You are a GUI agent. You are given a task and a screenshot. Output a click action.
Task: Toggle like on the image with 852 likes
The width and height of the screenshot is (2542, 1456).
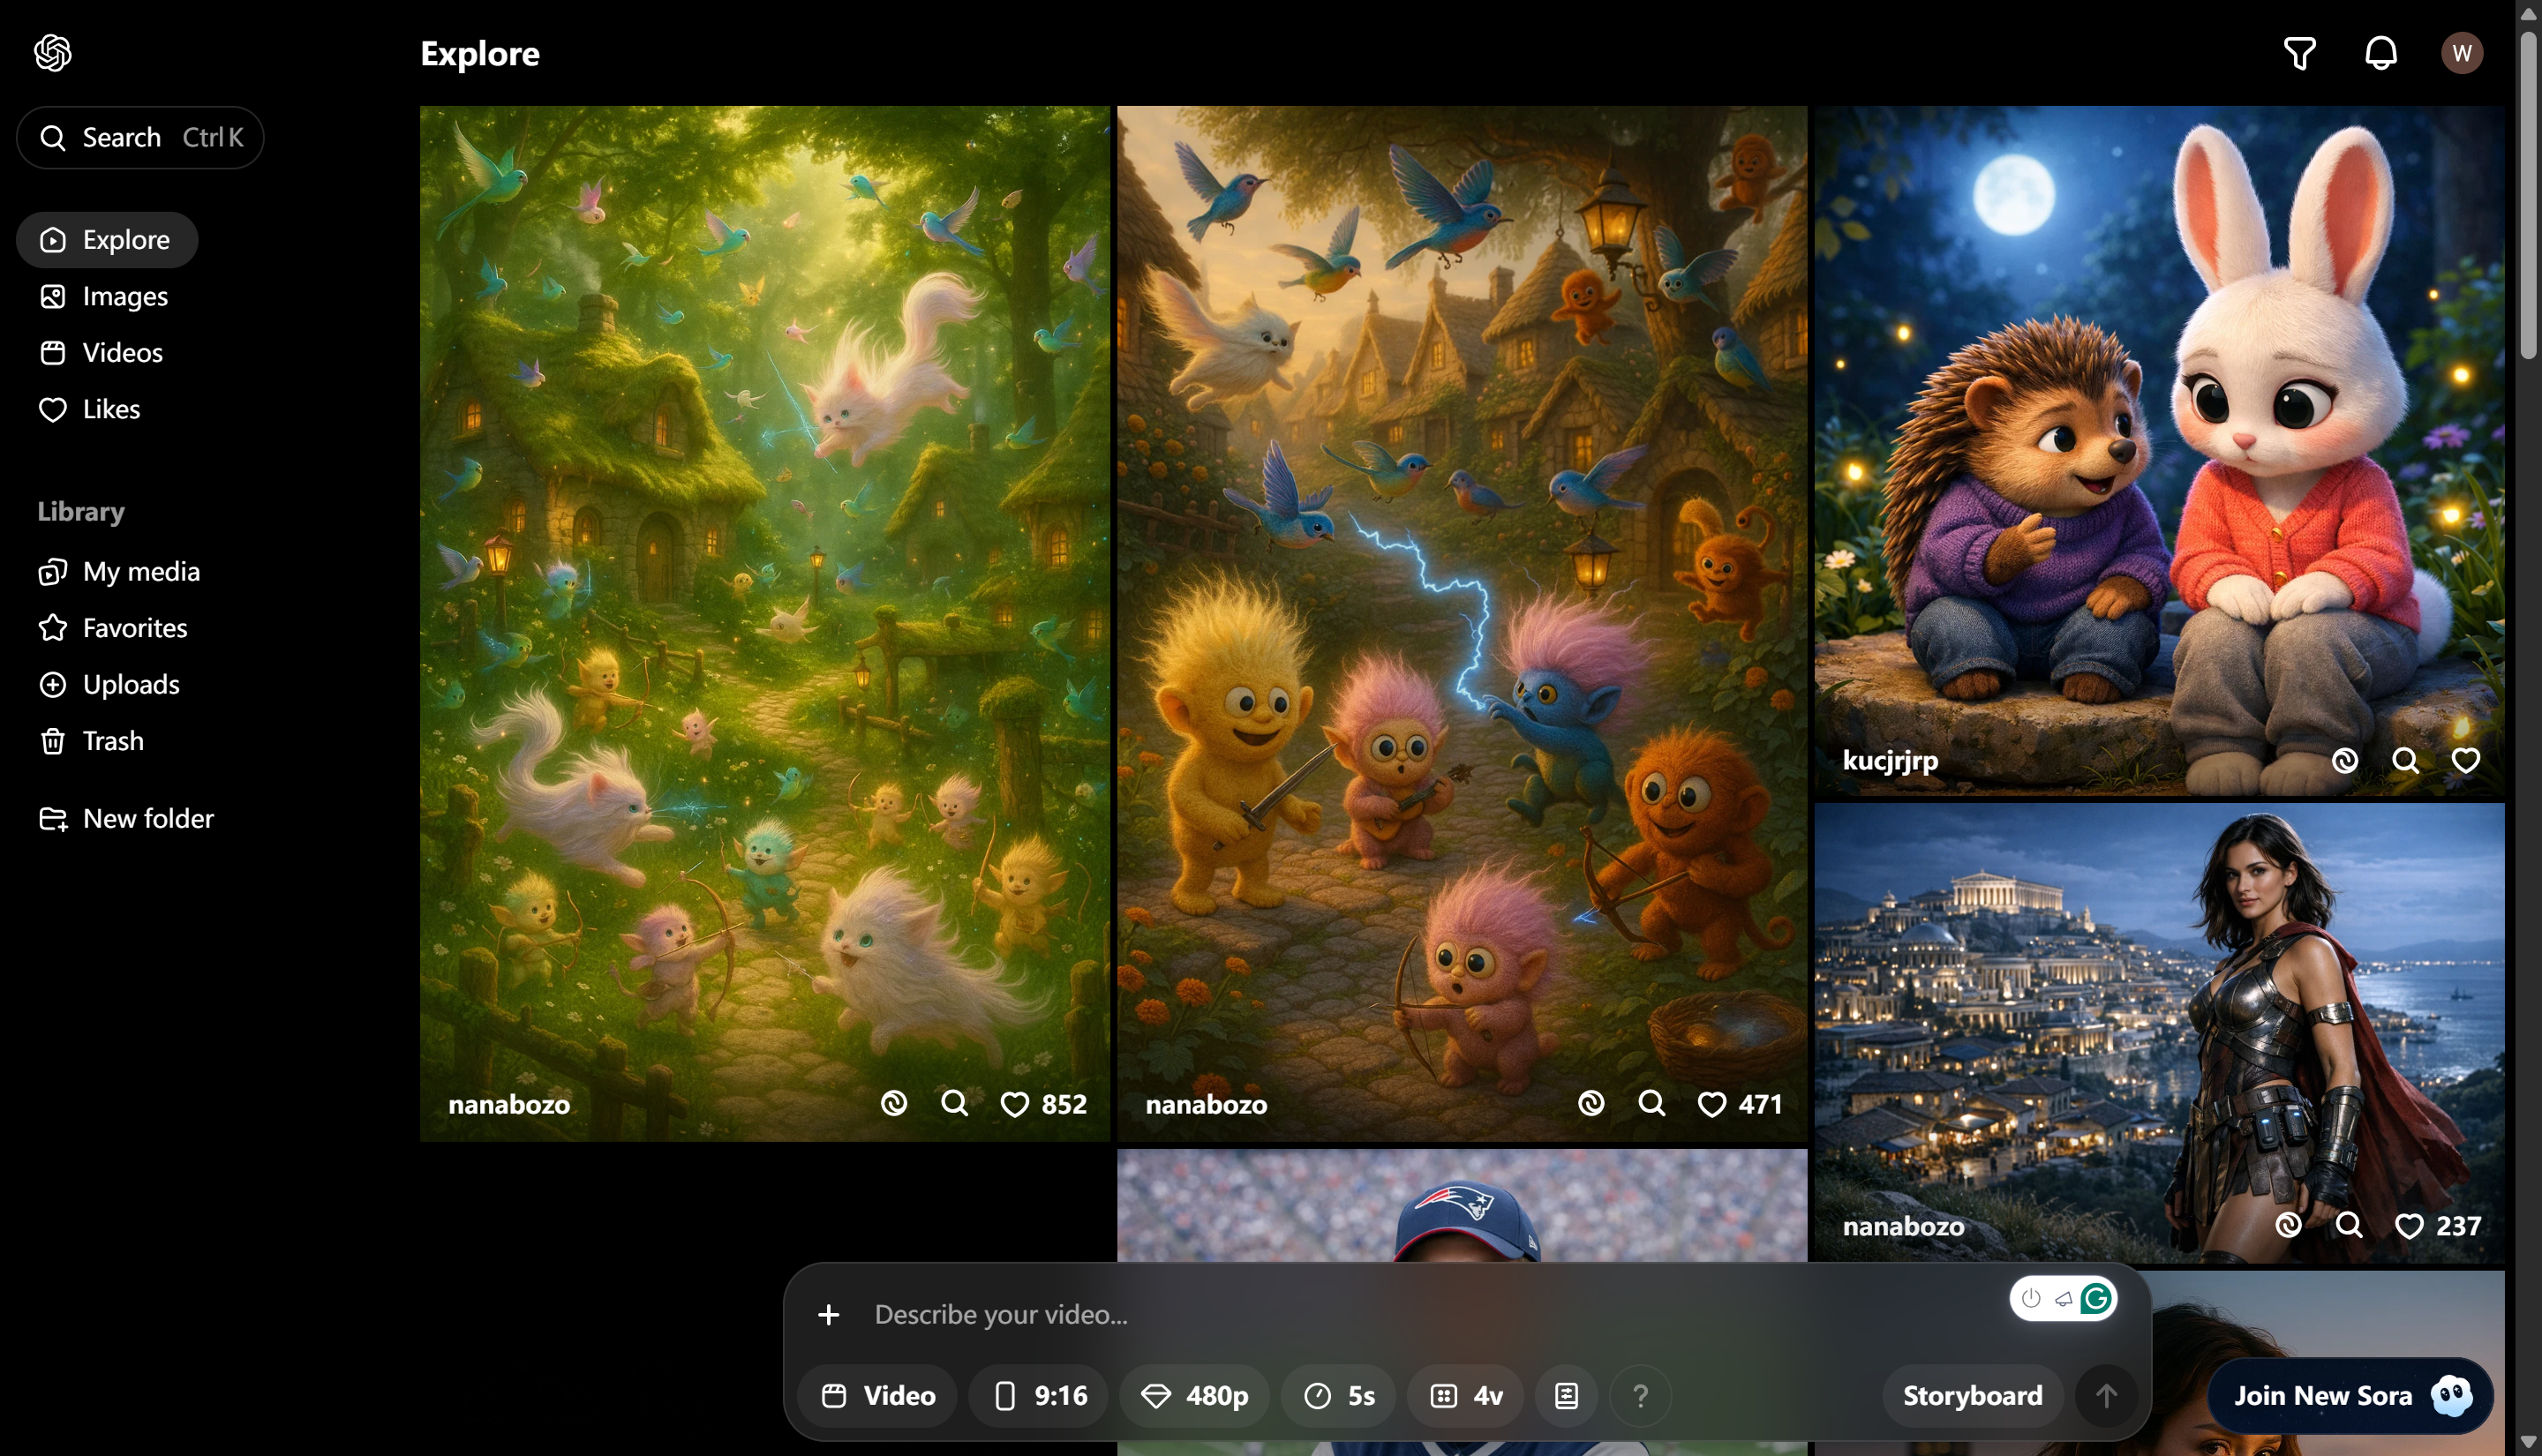point(1014,1104)
